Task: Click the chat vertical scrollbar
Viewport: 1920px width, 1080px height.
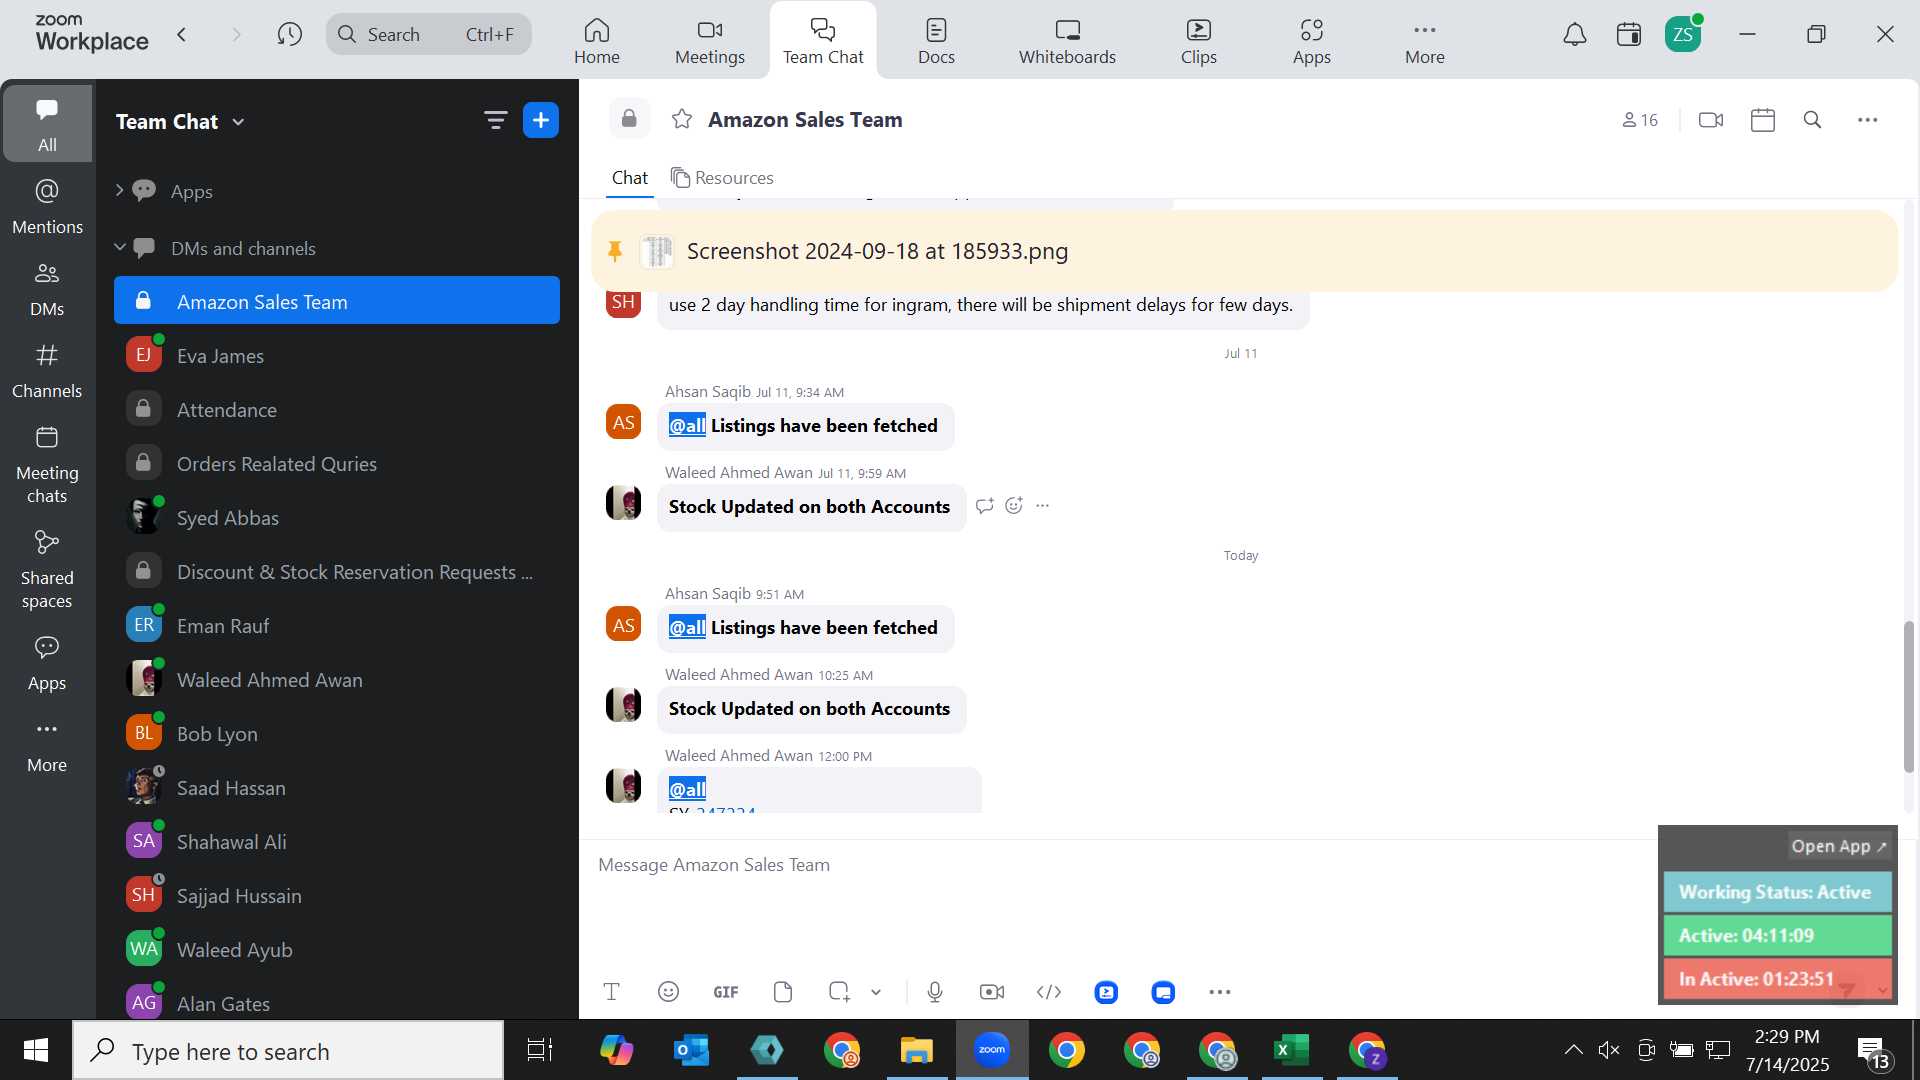Action: point(1908,697)
